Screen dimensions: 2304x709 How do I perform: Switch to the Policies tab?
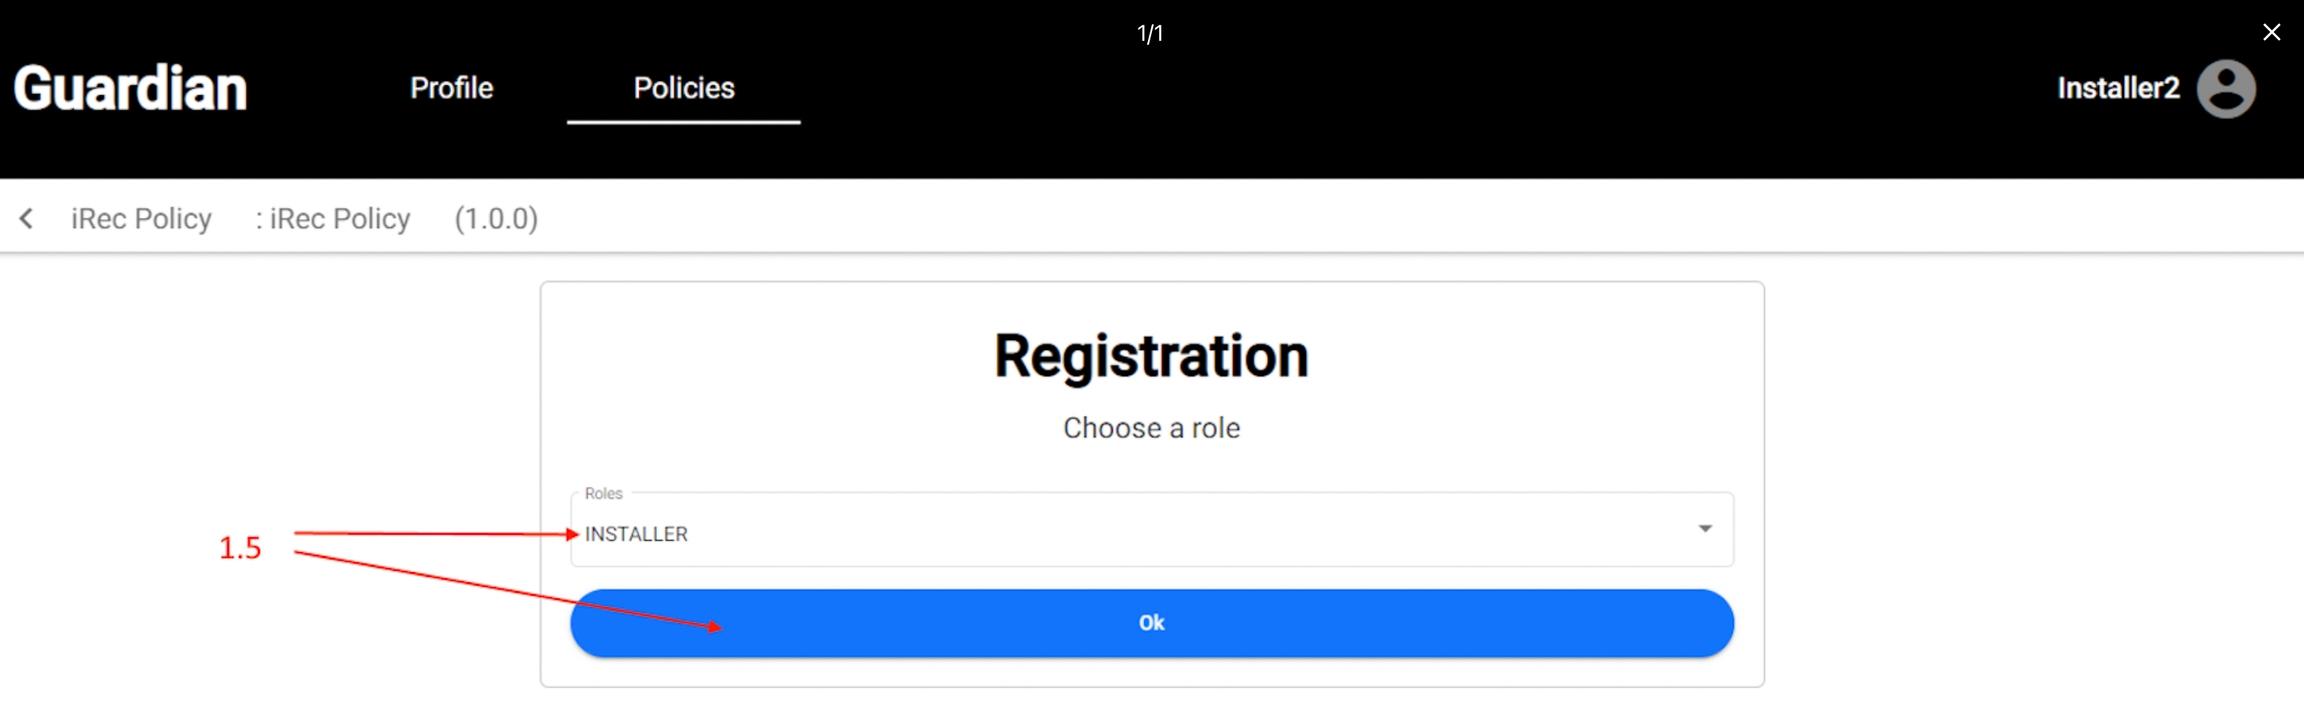pyautogui.click(x=684, y=88)
